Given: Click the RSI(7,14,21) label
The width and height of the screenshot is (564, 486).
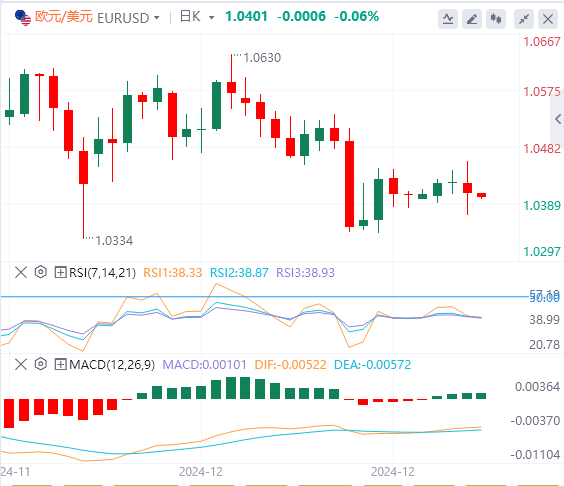Looking at the screenshot, I should click(103, 273).
